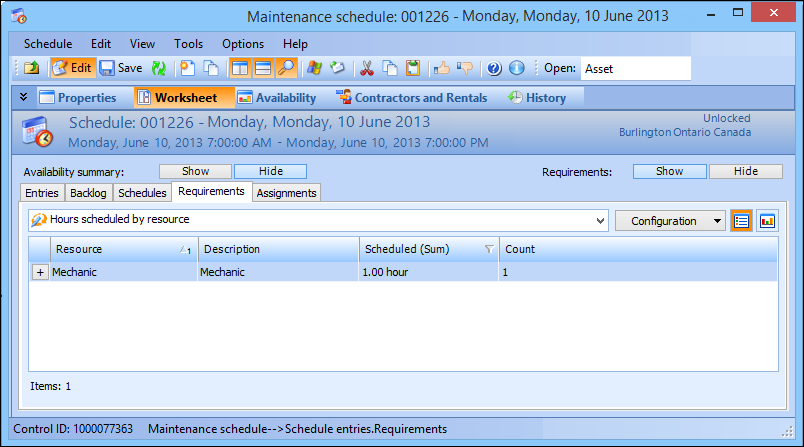Sort by the Resource column header
Image resolution: width=804 pixels, height=447 pixels.
pyautogui.click(x=124, y=249)
